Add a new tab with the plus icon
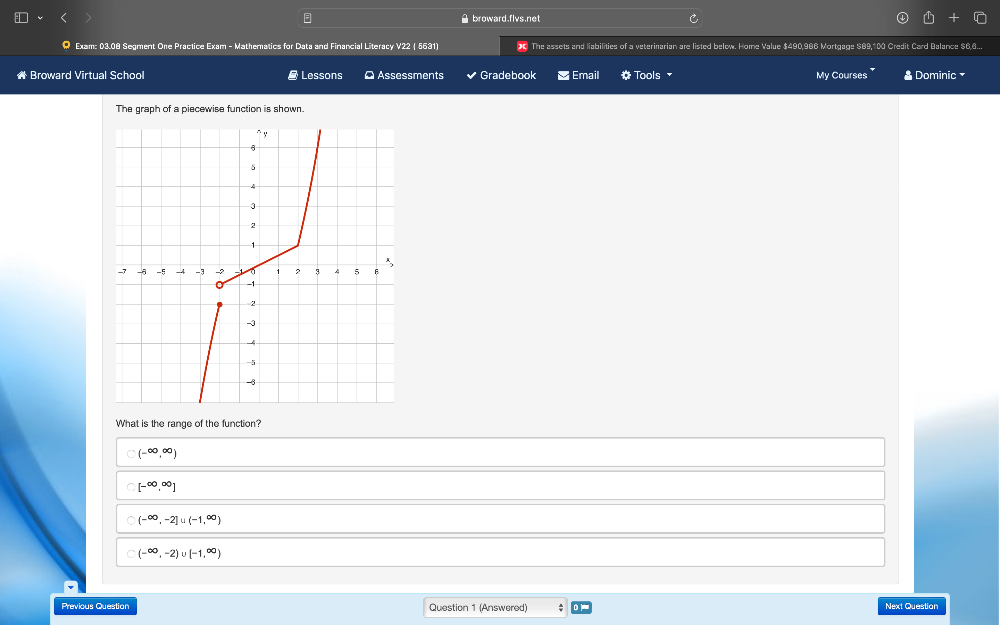 click(x=954, y=18)
